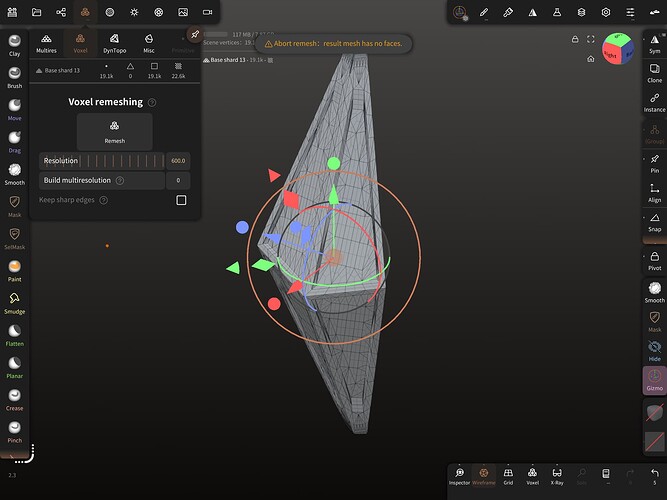Click the Resolution value field 600.0
This screenshot has width=667, height=500.
pyautogui.click(x=178, y=161)
